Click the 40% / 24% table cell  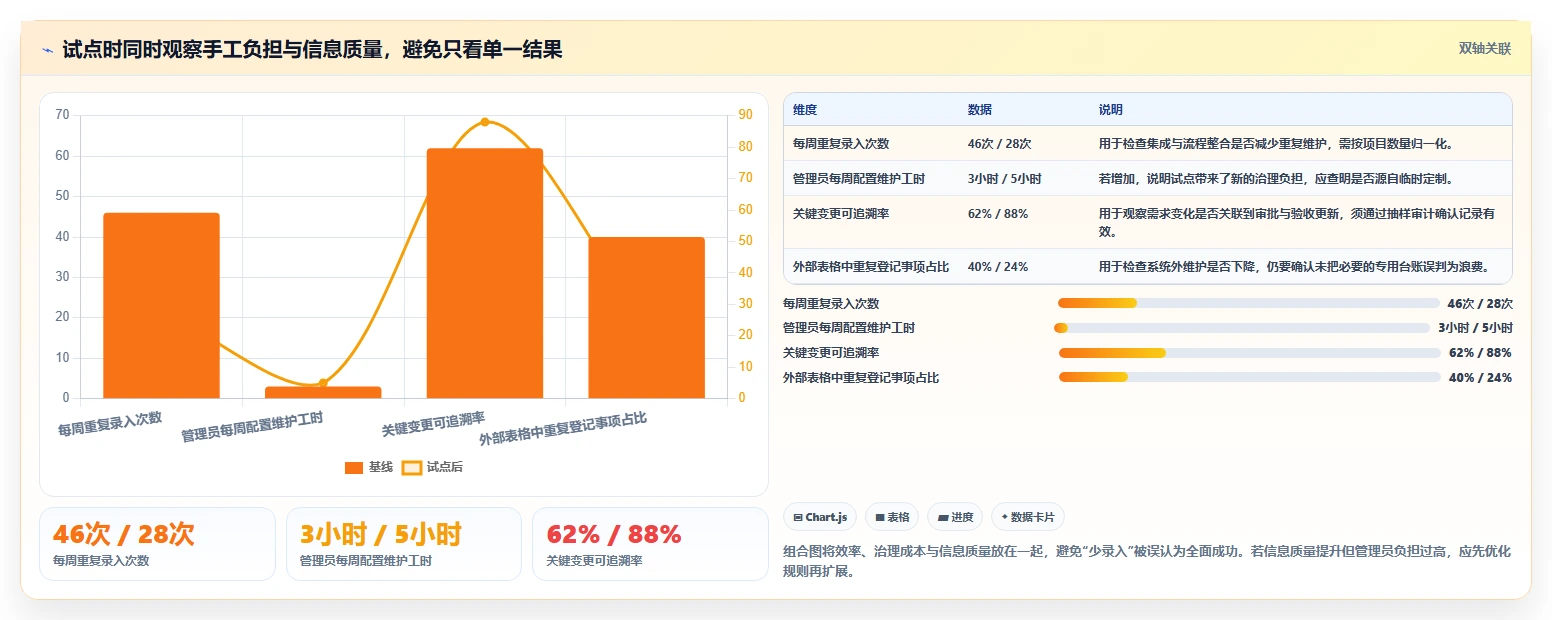tap(998, 267)
